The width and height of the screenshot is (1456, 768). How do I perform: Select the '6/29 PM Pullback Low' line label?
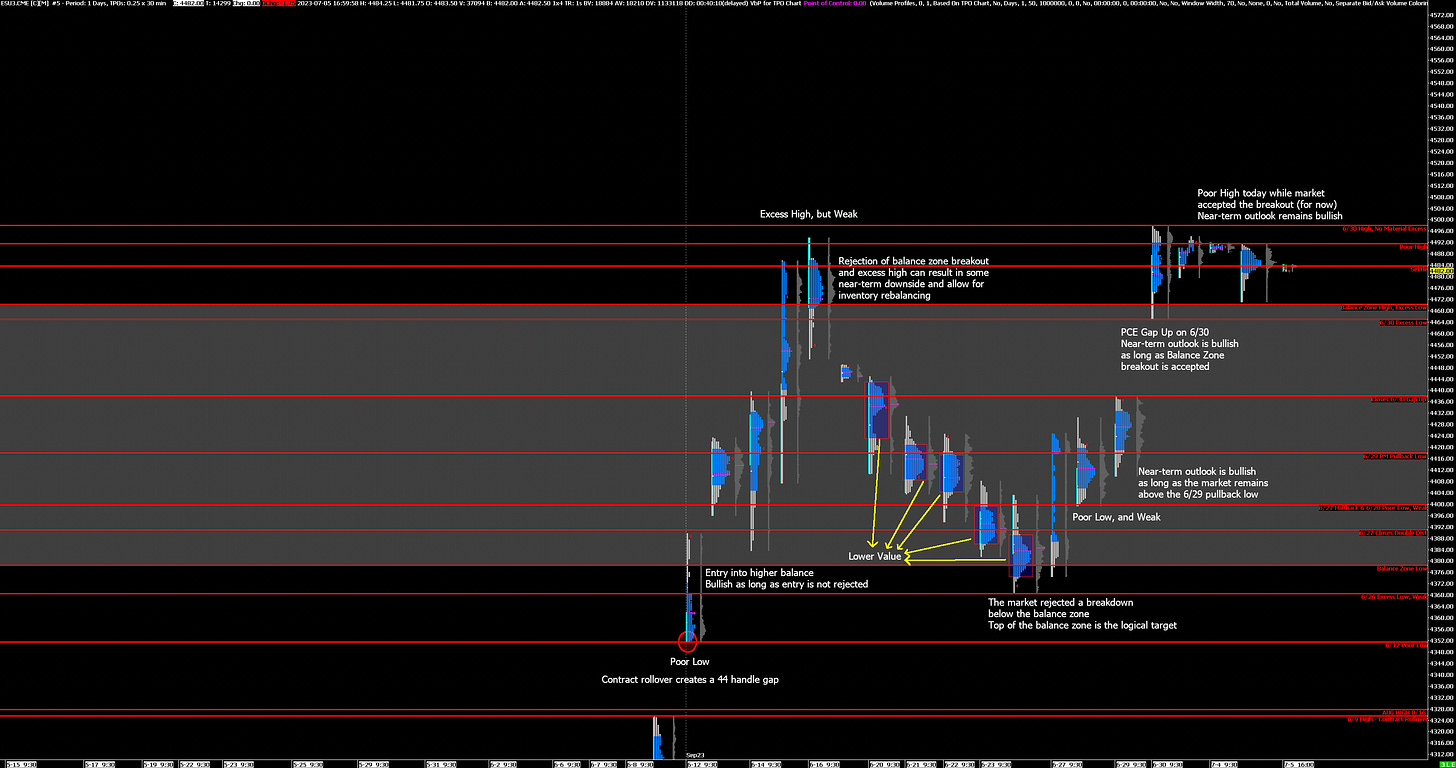point(1395,456)
